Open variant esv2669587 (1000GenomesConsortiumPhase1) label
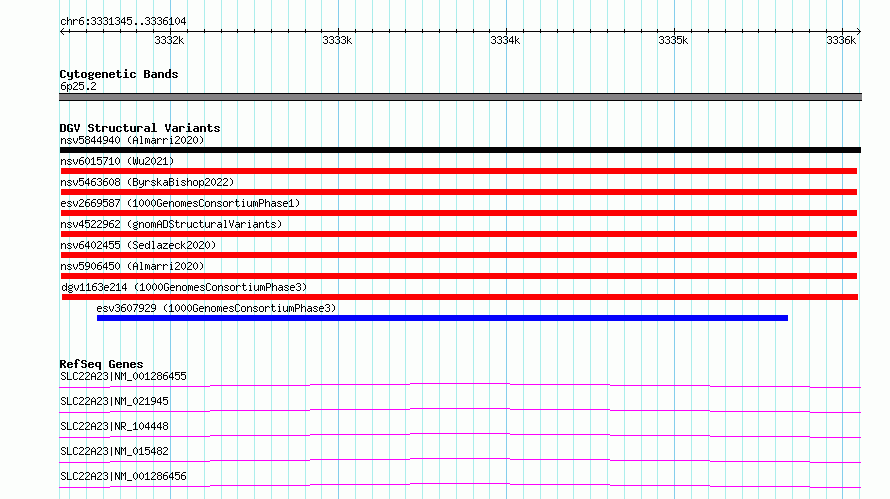This screenshot has width=890, height=499. 180,203
